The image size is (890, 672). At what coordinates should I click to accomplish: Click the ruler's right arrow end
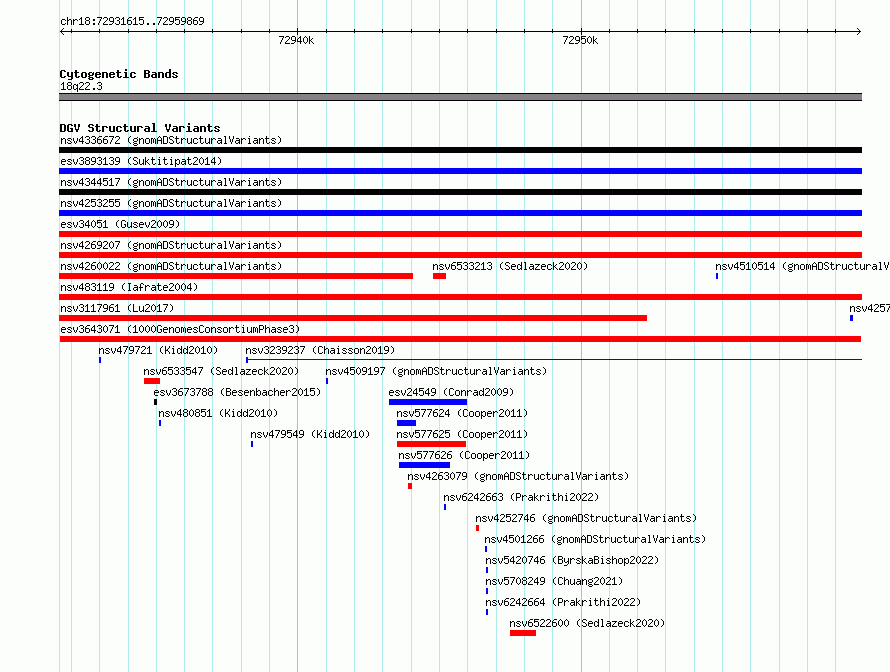click(x=859, y=32)
